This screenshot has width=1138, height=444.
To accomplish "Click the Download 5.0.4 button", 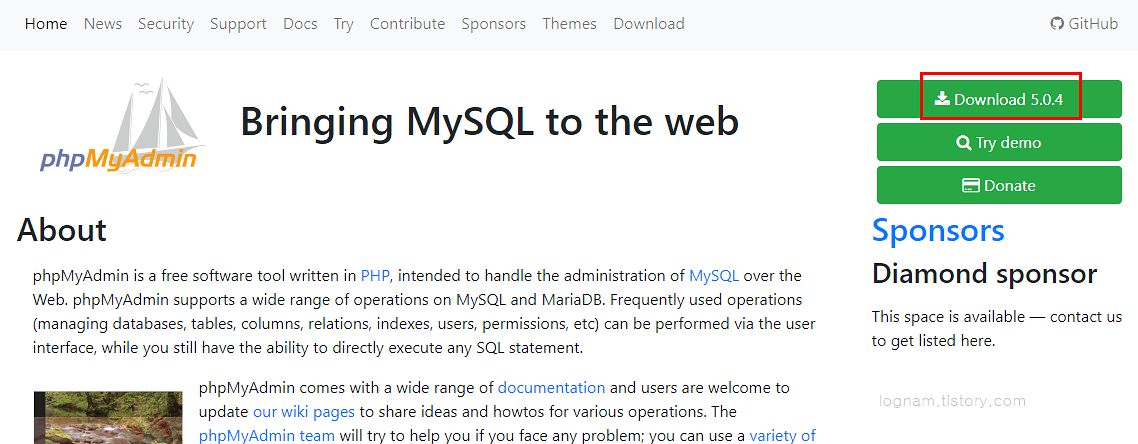I will (999, 99).
